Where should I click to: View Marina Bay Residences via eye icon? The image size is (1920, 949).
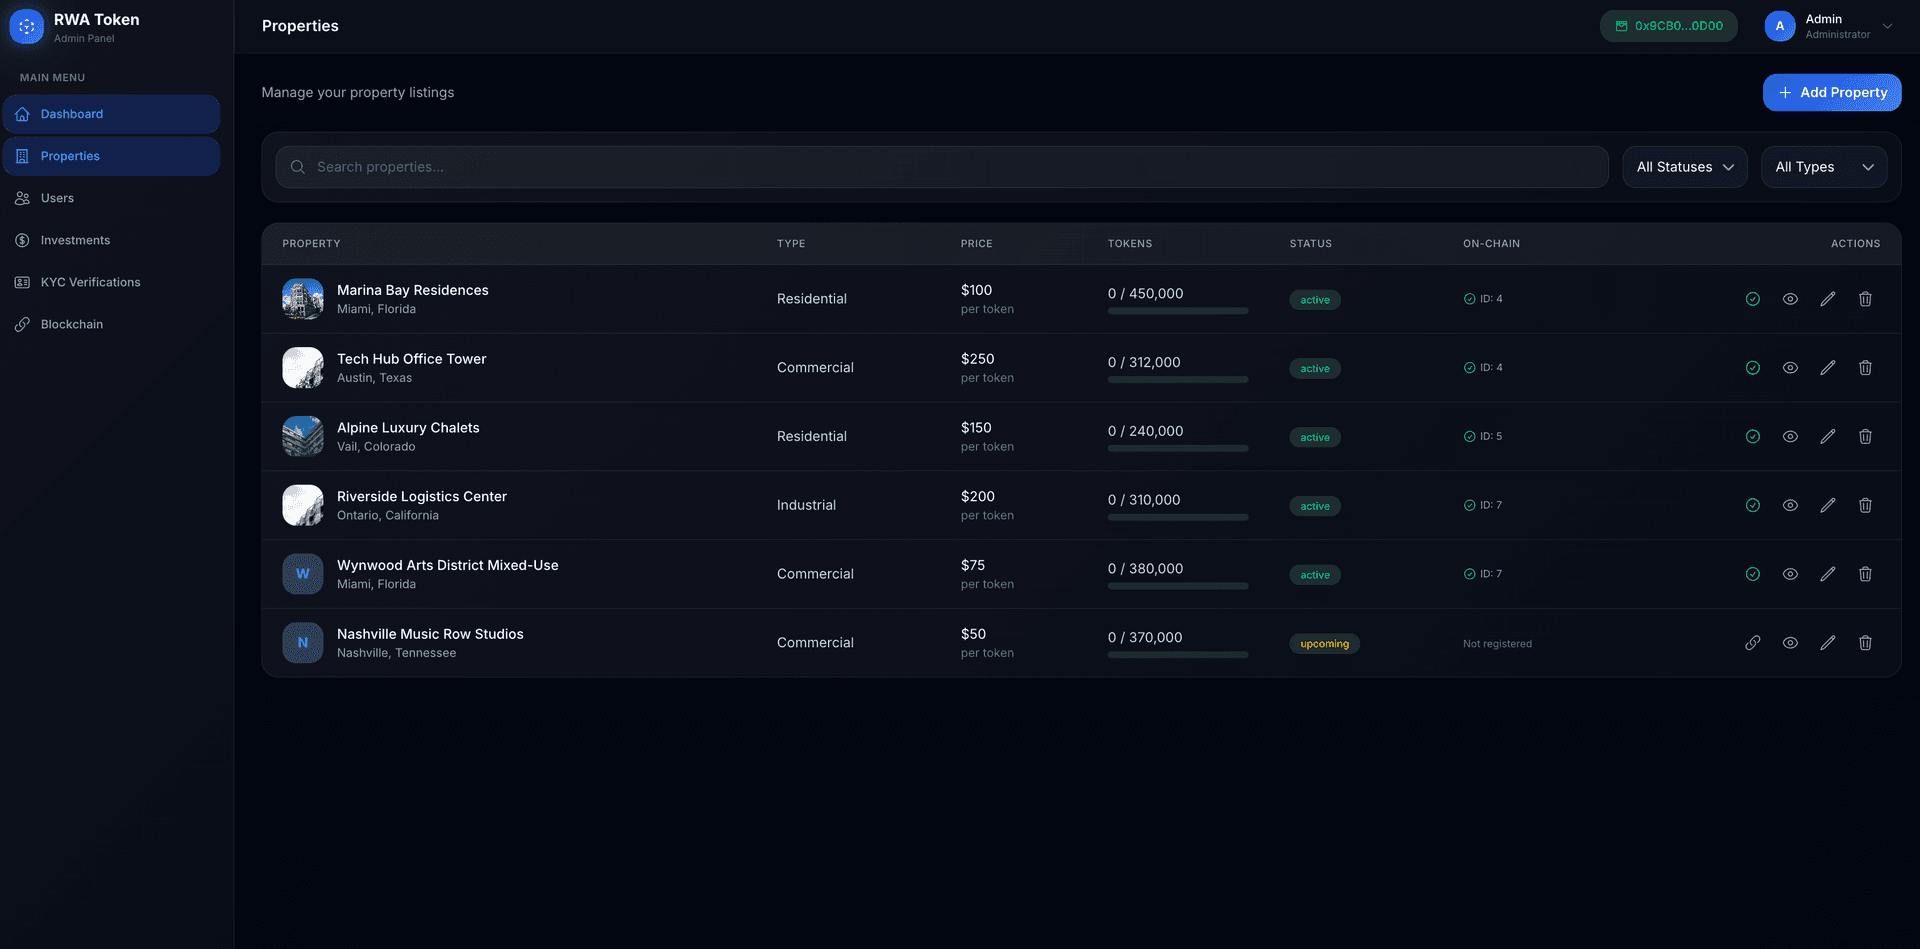coord(1790,299)
